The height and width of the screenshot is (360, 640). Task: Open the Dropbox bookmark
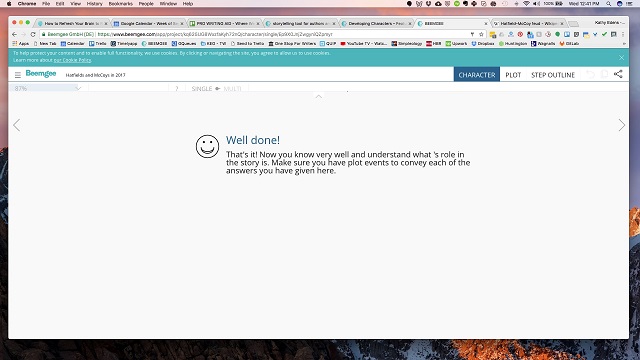pyautogui.click(x=483, y=43)
